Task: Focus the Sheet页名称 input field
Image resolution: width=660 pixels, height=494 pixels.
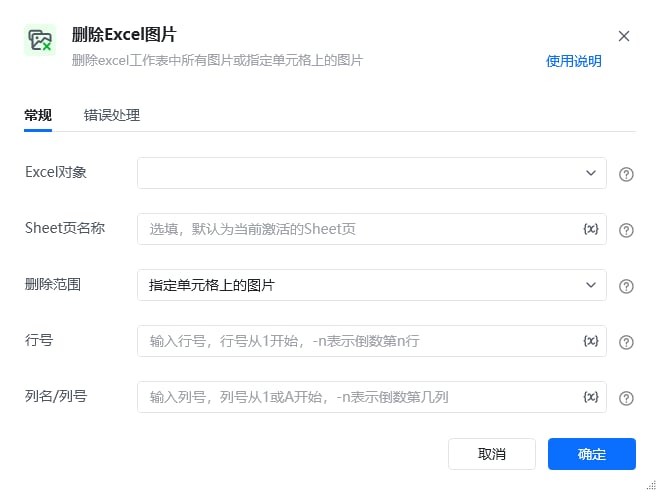Action: (x=372, y=229)
